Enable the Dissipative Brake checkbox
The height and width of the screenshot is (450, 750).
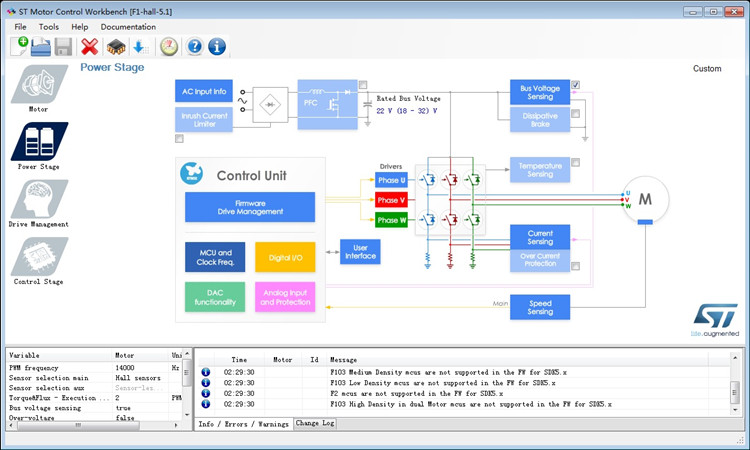click(x=575, y=113)
